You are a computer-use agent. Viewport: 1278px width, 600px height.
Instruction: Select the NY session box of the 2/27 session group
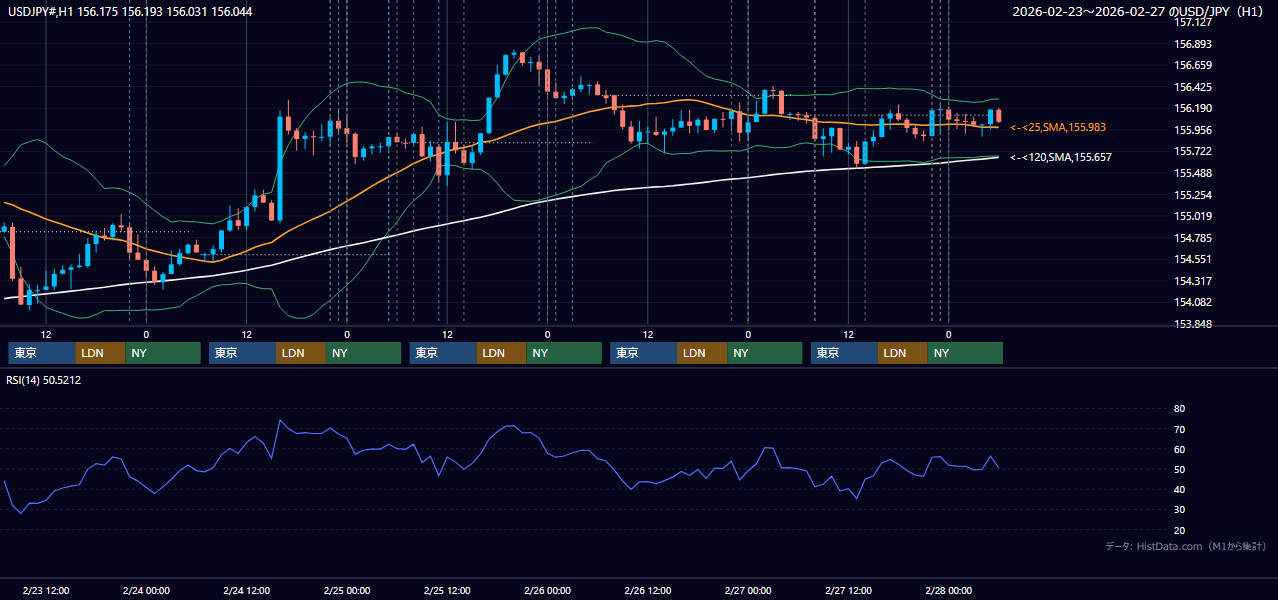pos(965,353)
